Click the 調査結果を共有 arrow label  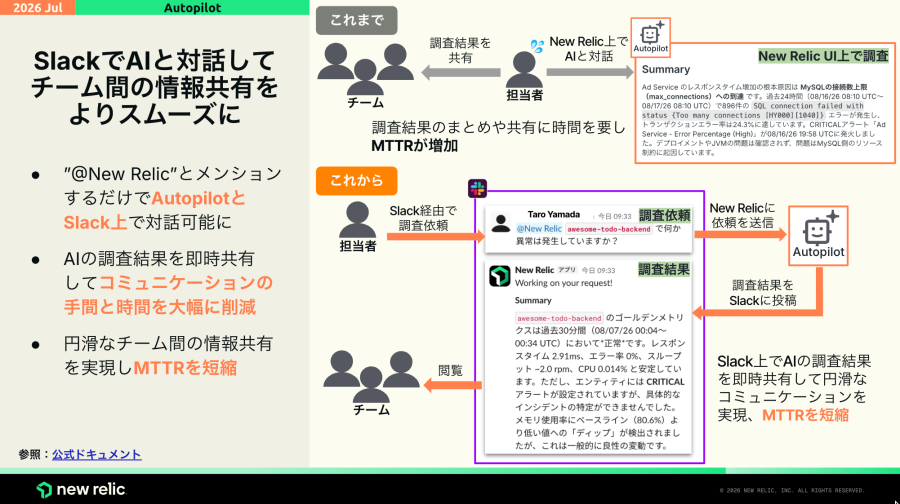[460, 51]
